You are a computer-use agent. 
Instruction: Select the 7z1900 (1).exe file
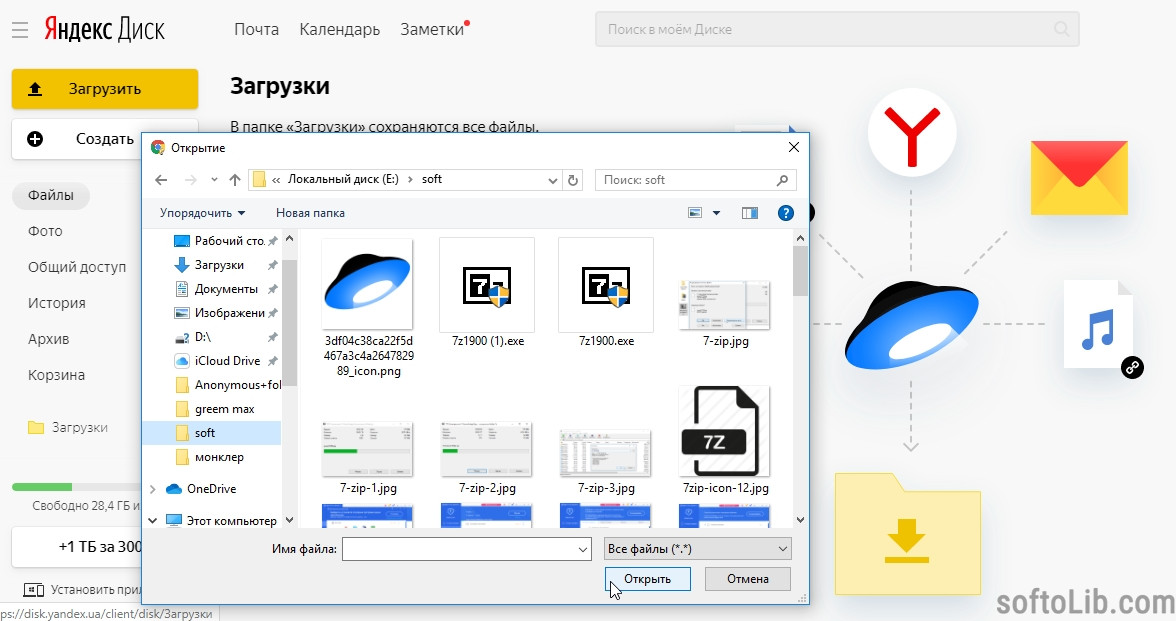(x=488, y=293)
